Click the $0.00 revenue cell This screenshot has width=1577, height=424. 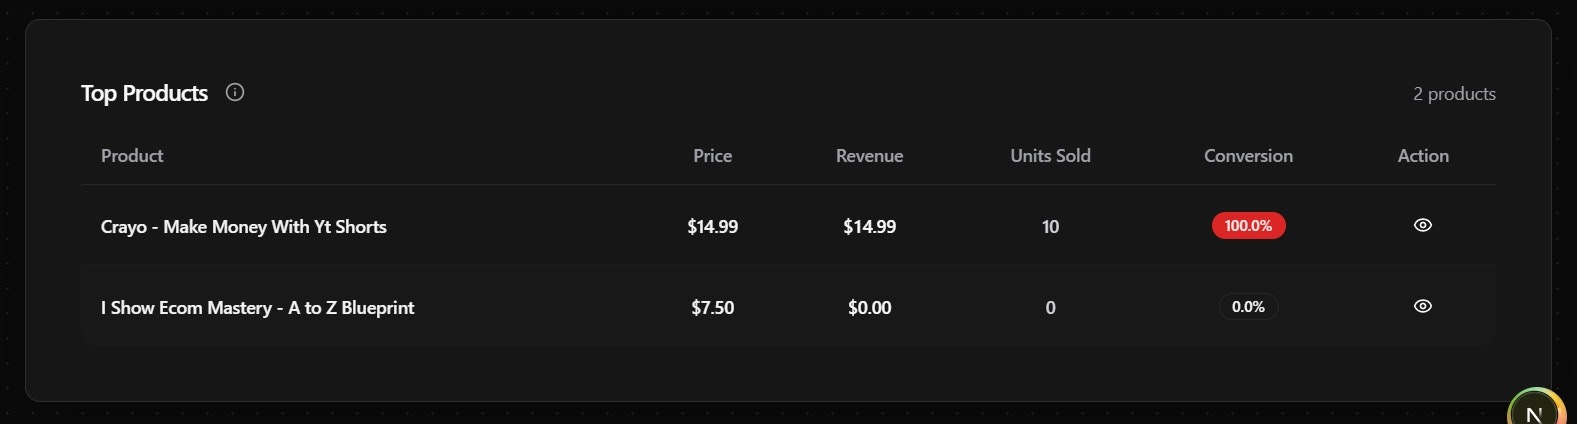(x=869, y=308)
